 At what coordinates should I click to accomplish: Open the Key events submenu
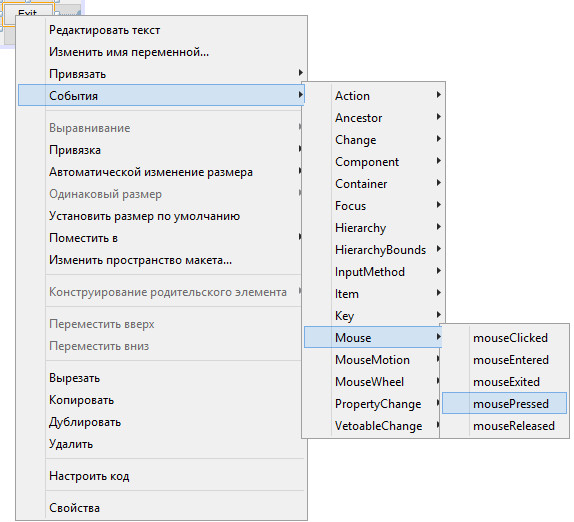pos(373,315)
